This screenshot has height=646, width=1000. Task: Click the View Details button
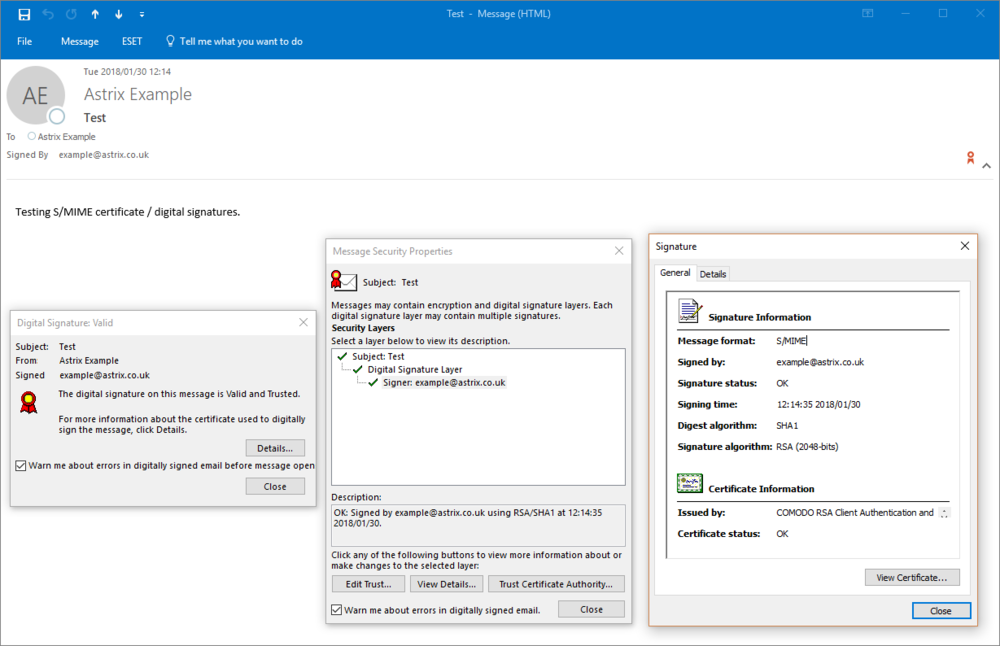pyautogui.click(x=446, y=584)
